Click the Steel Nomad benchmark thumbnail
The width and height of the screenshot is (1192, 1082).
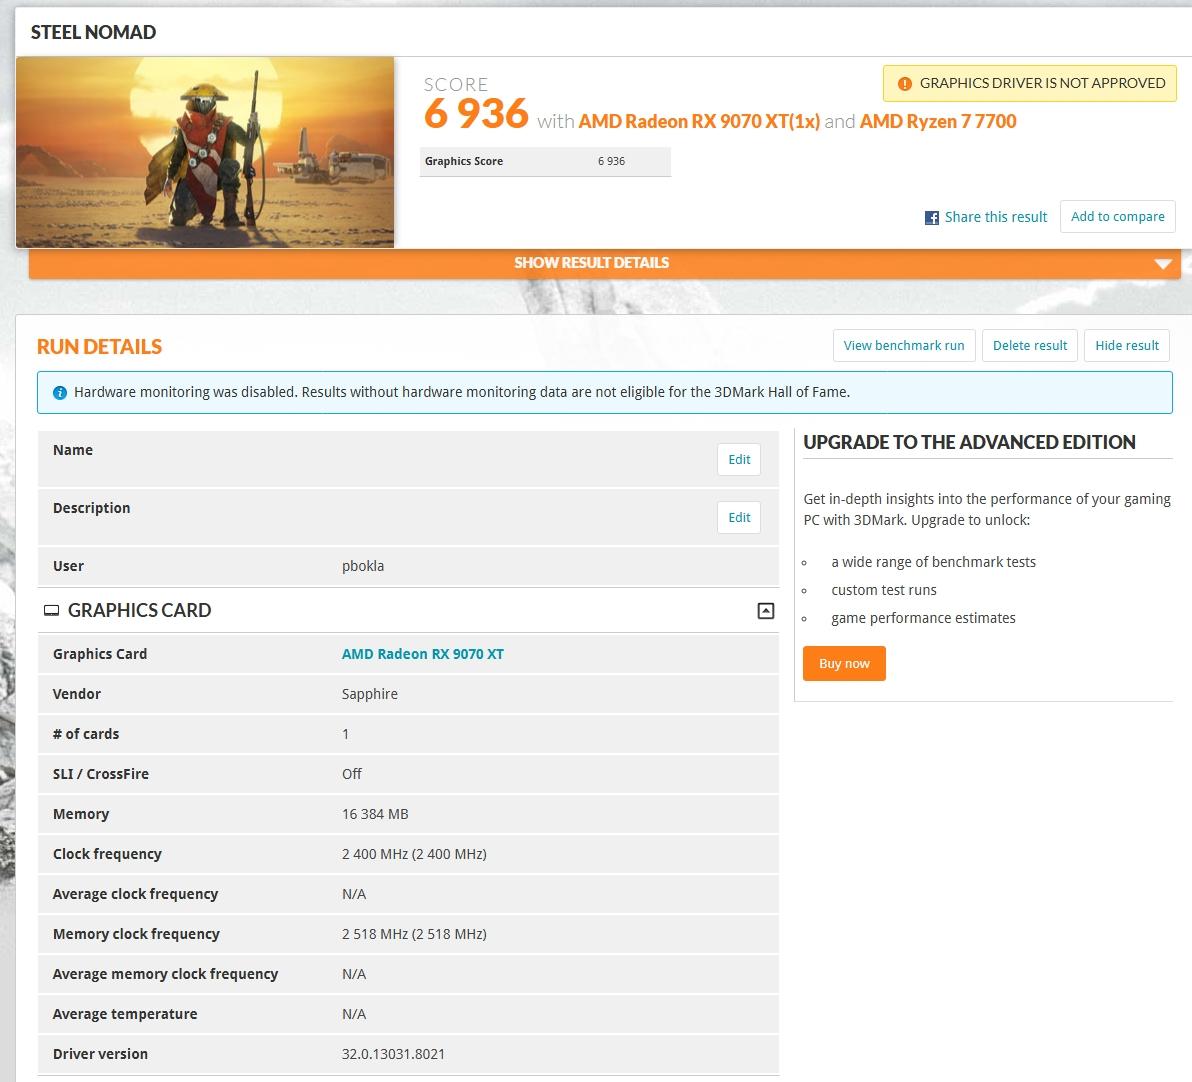coord(205,152)
